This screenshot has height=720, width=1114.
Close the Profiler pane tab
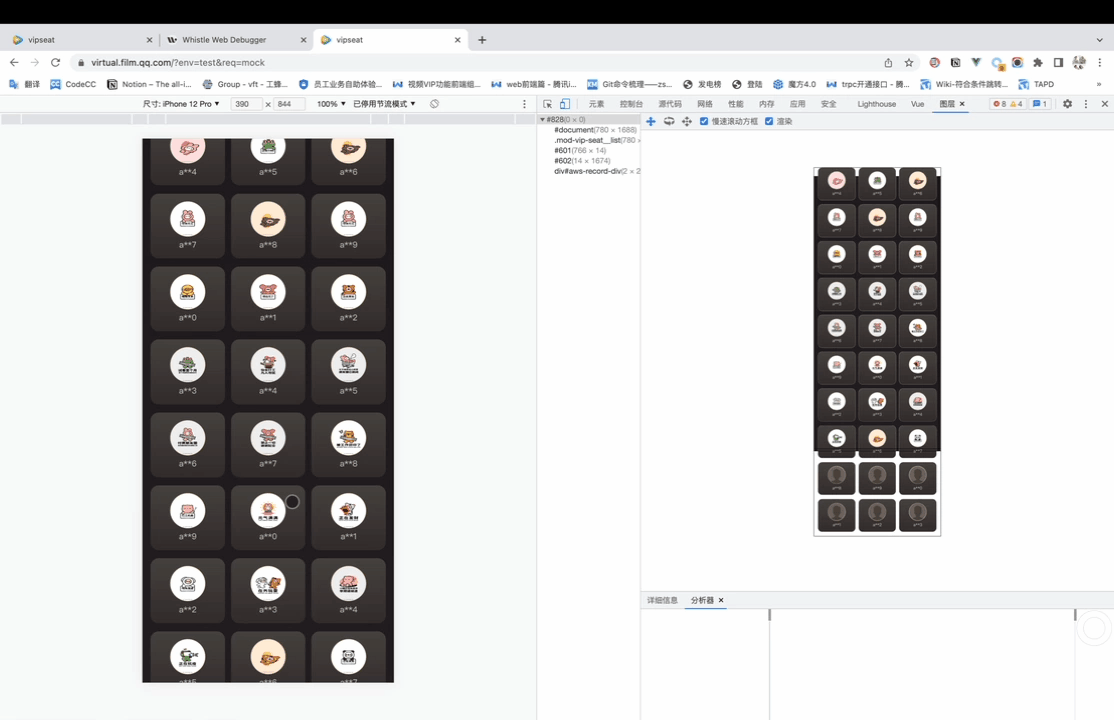(721, 601)
